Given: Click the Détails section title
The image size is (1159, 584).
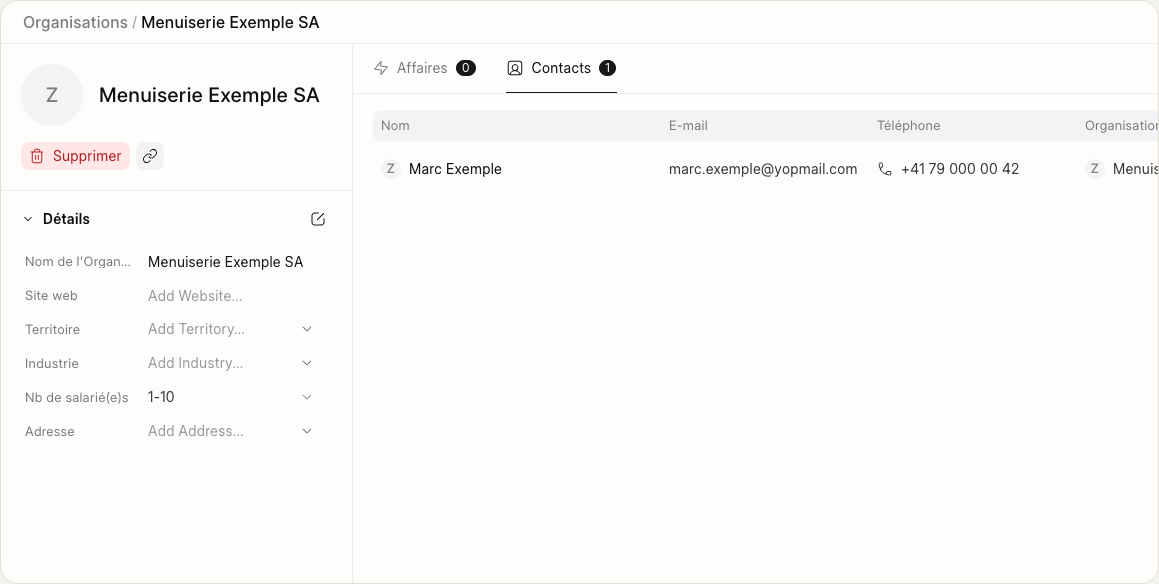Looking at the screenshot, I should coord(67,219).
